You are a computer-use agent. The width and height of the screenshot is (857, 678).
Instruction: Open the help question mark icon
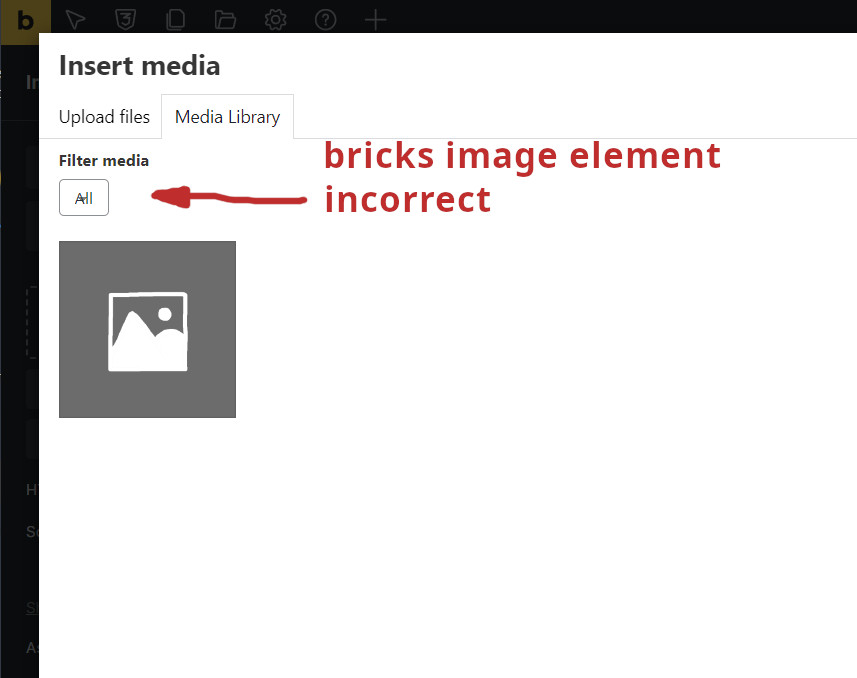click(x=325, y=20)
